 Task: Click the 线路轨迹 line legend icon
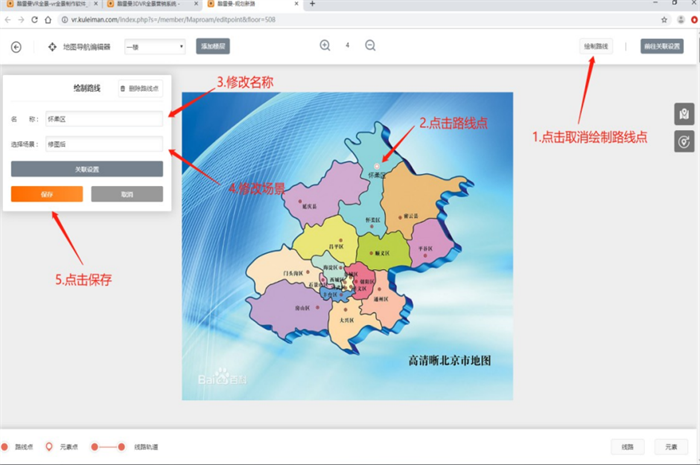[108, 447]
